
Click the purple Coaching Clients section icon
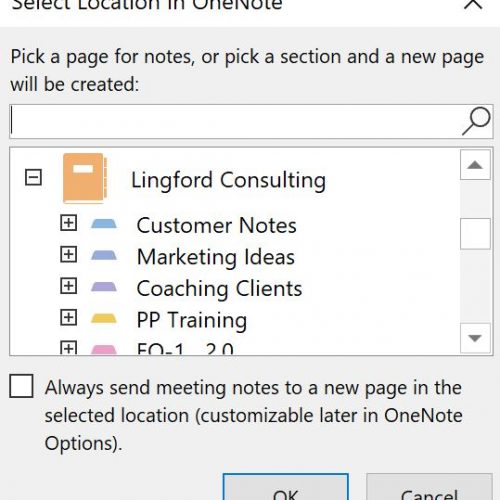tap(104, 287)
